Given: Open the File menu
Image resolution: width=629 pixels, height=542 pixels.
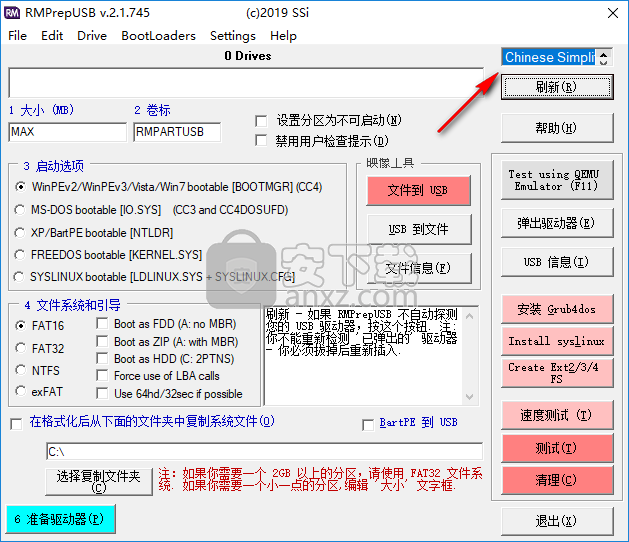Looking at the screenshot, I should pyautogui.click(x=17, y=36).
